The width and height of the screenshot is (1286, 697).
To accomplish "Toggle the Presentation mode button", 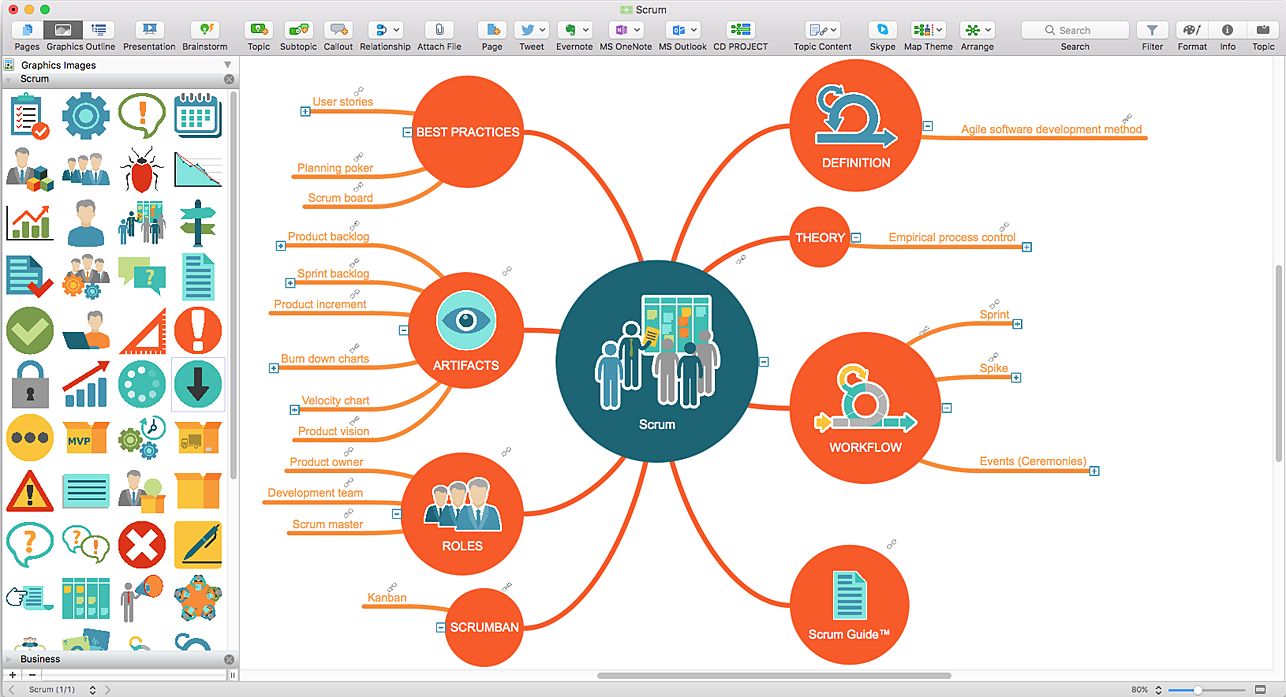I will (x=149, y=31).
